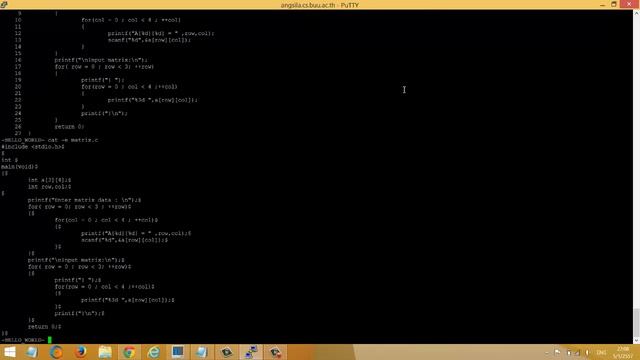Click the green cursor at the final prompt

pyautogui.click(x=50, y=340)
